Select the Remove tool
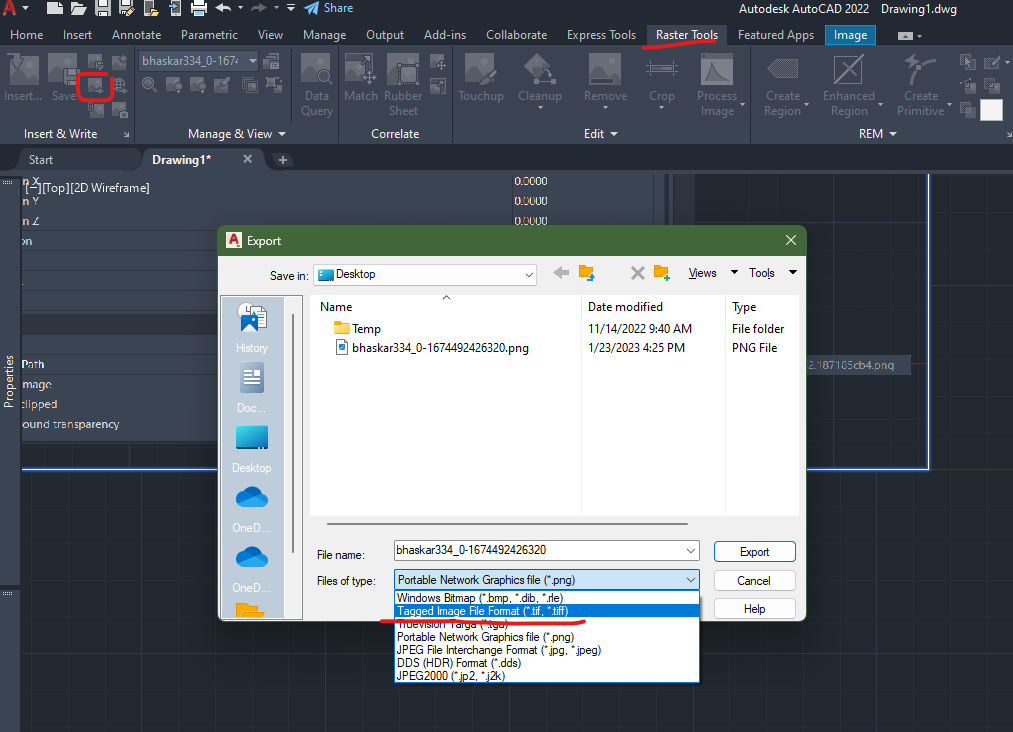Screen dimensions: 1013x732 (604, 84)
